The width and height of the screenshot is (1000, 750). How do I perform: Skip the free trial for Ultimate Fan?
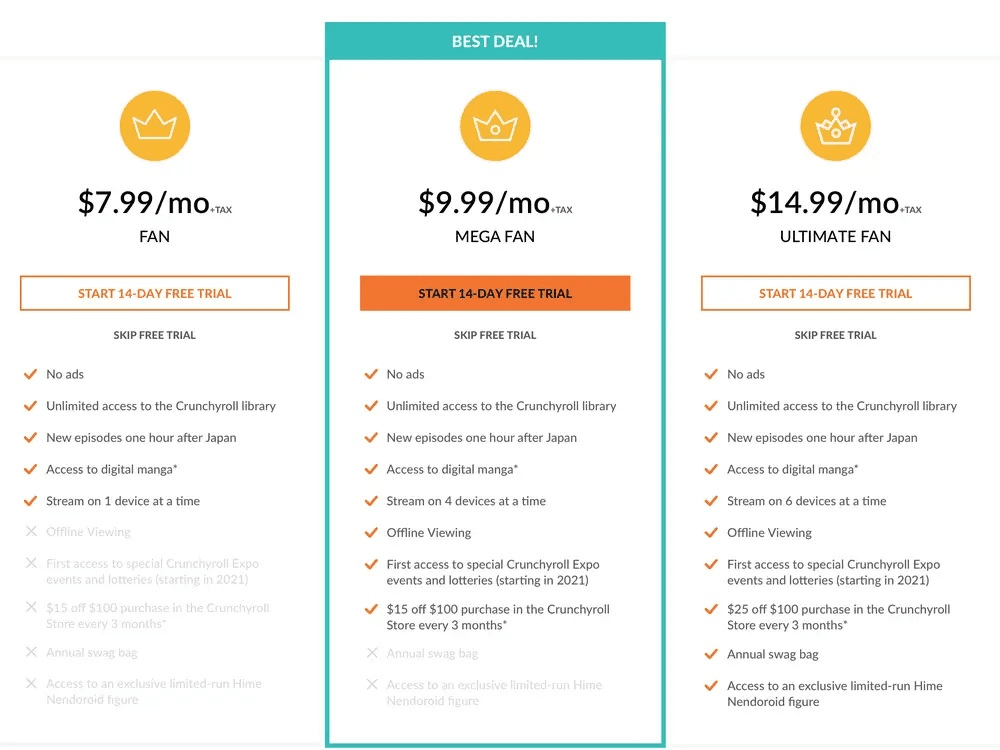(x=835, y=334)
